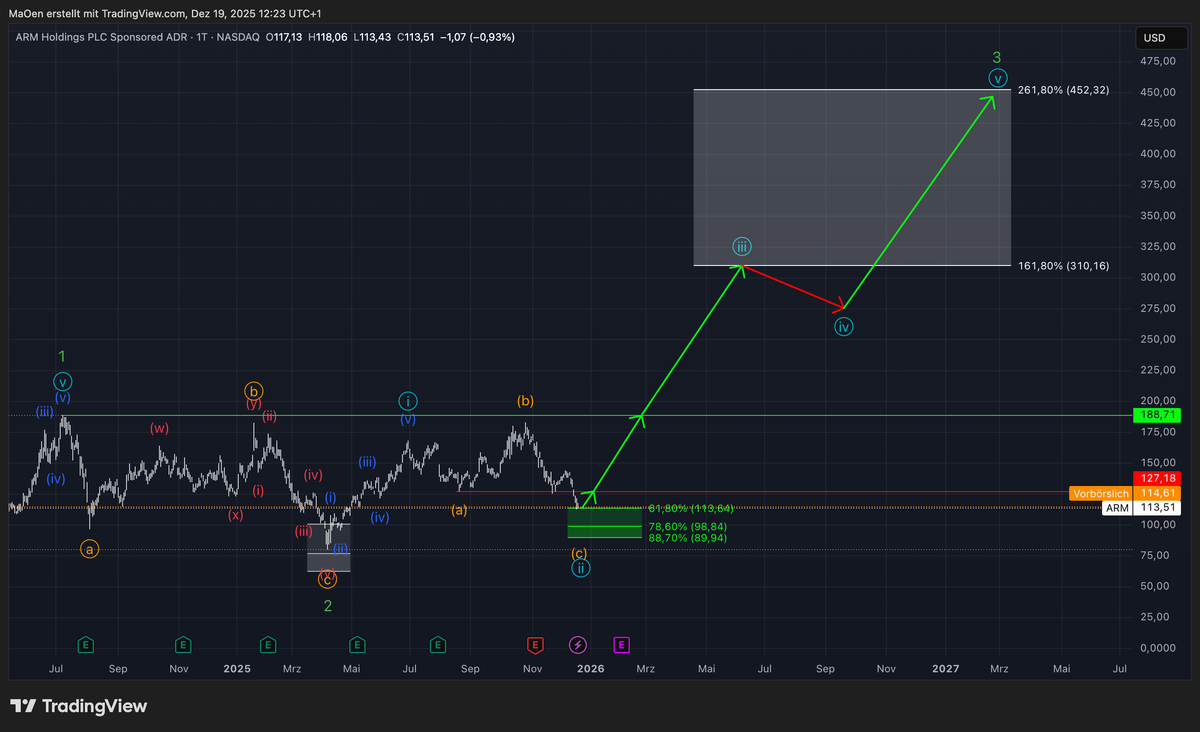Click the green 188,71 price level flag
The width and height of the screenshot is (1200, 732).
tap(1157, 415)
